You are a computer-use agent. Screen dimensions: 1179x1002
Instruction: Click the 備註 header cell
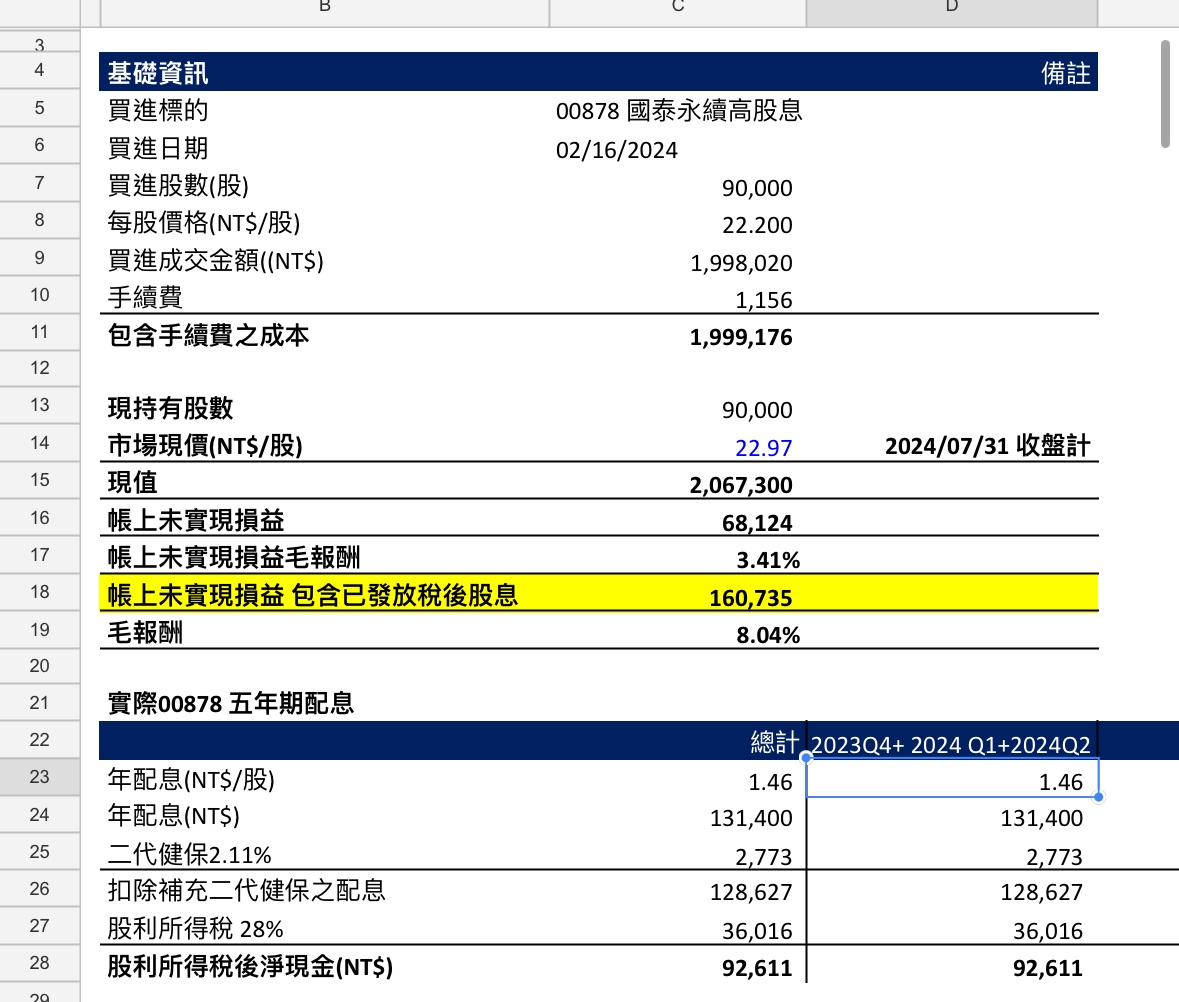(1065, 73)
